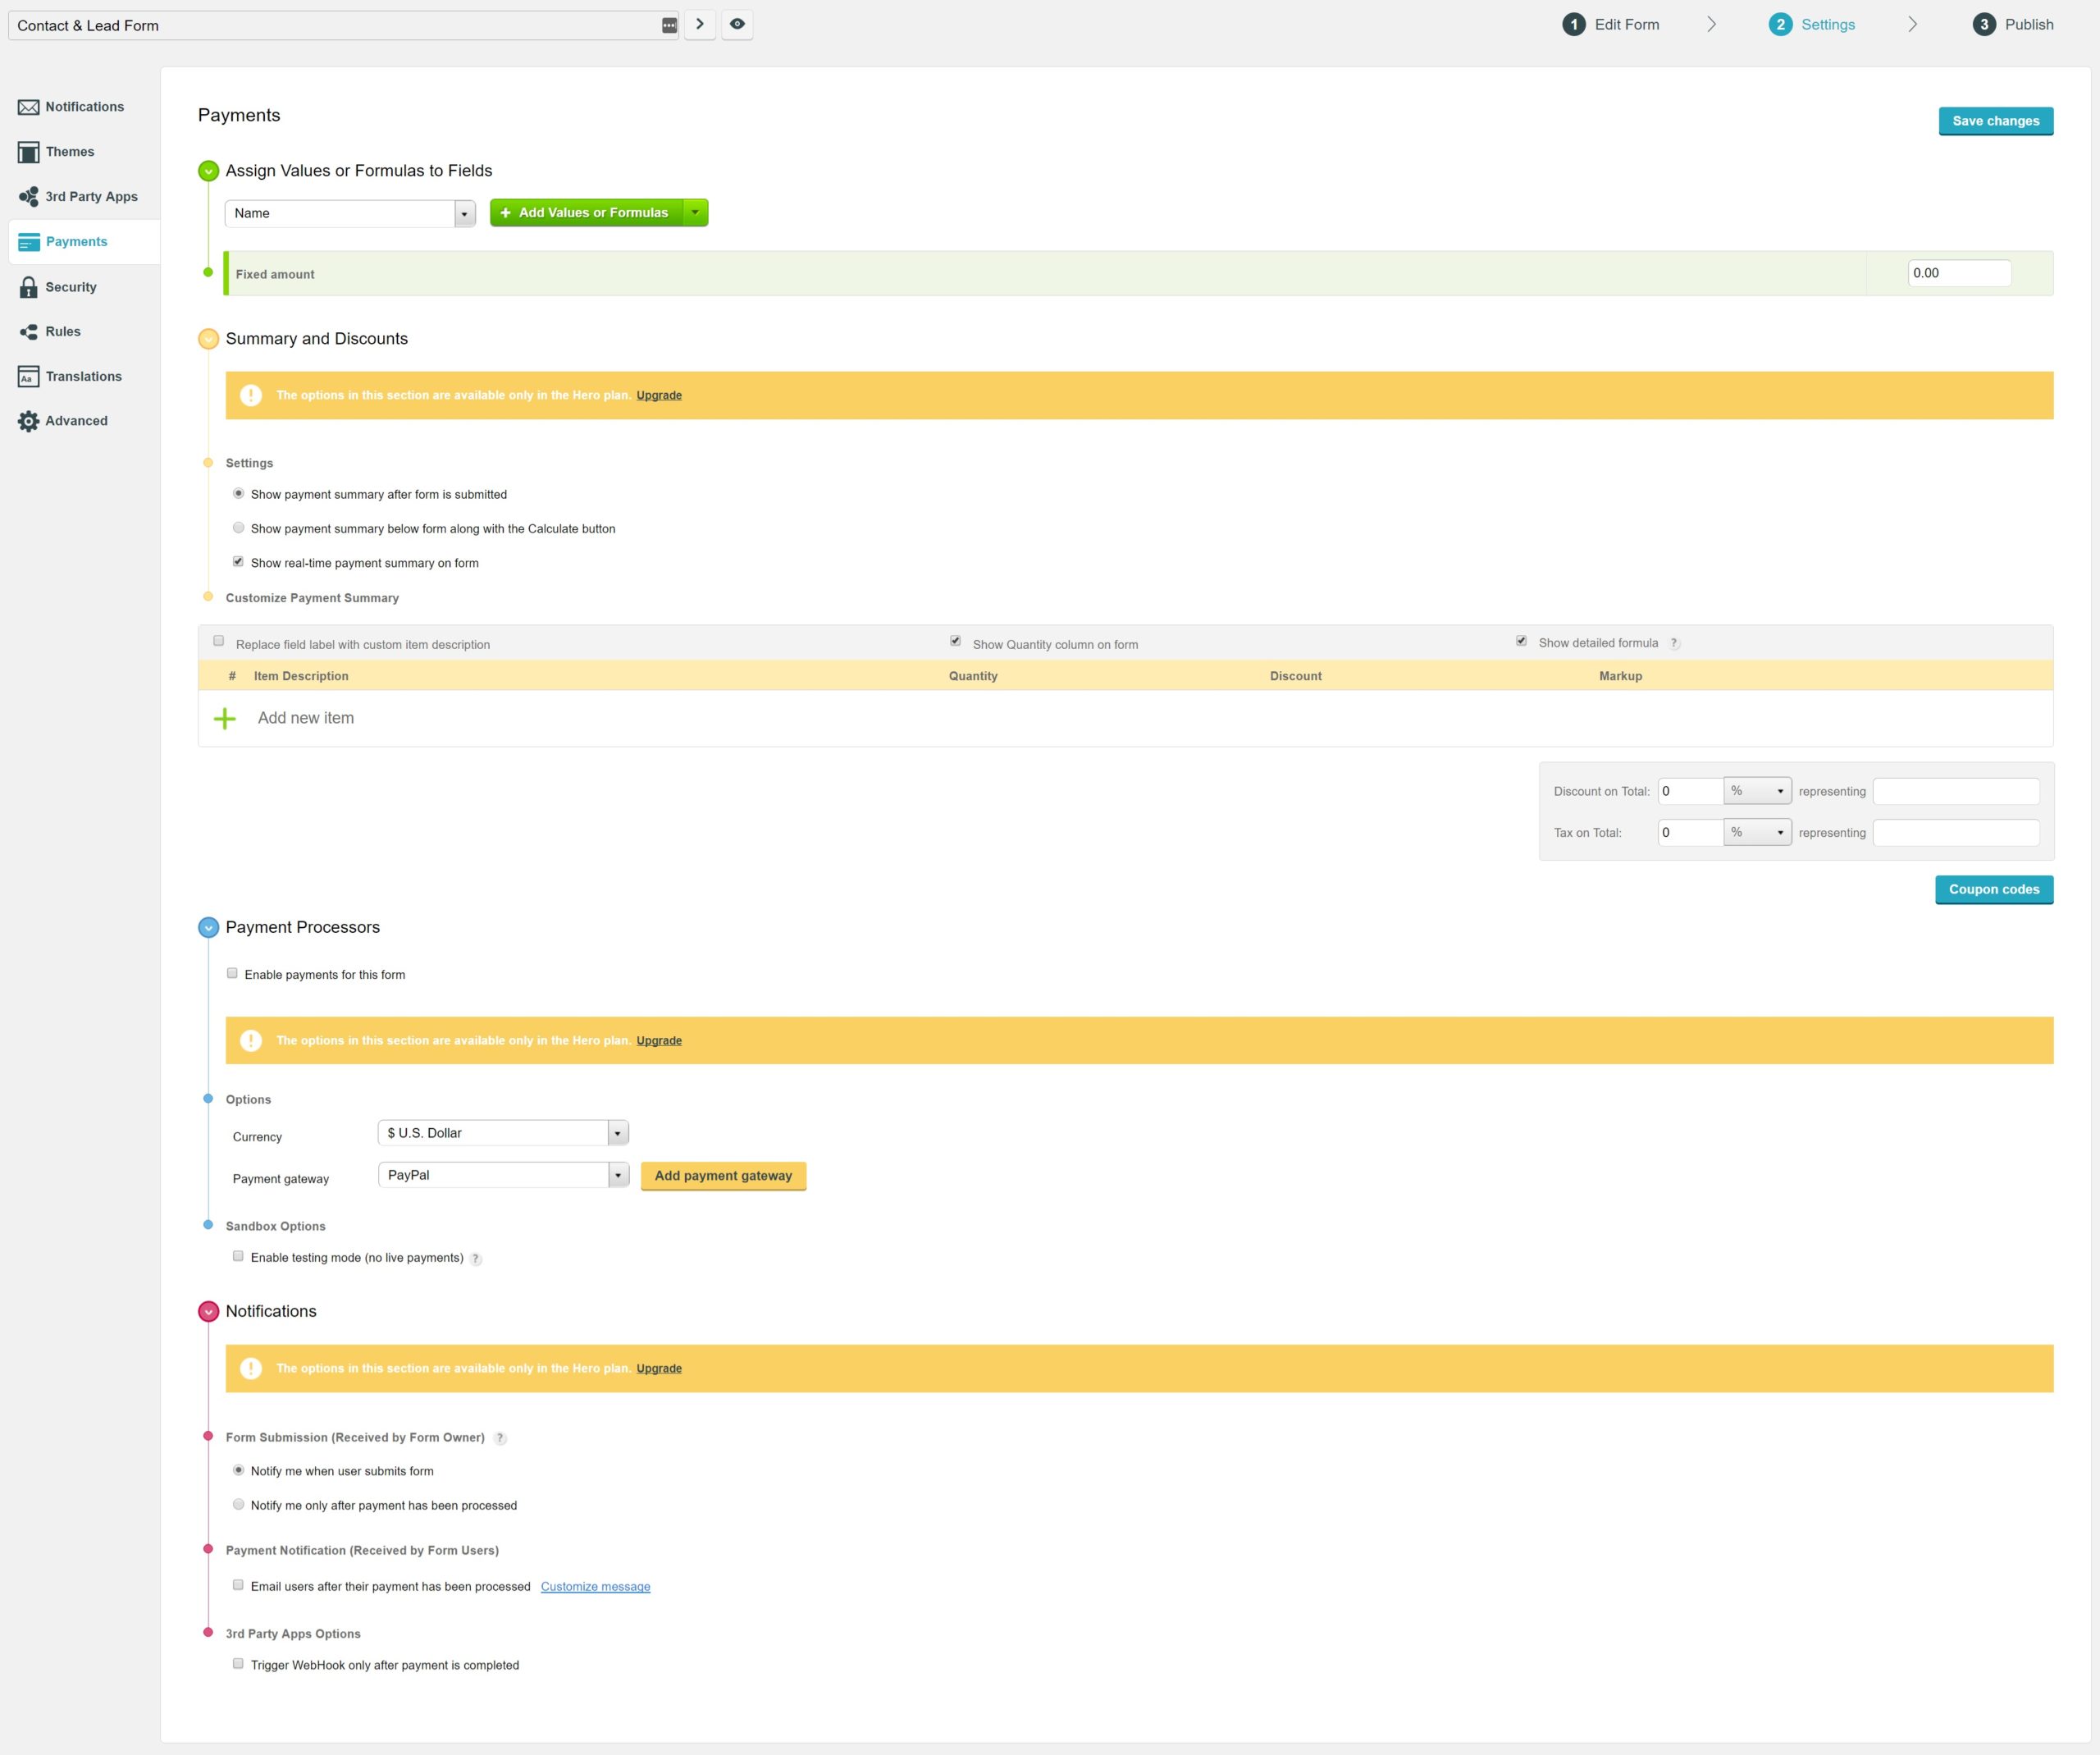2100x1755 pixels.
Task: Click Add payment gateway button
Action: point(722,1174)
